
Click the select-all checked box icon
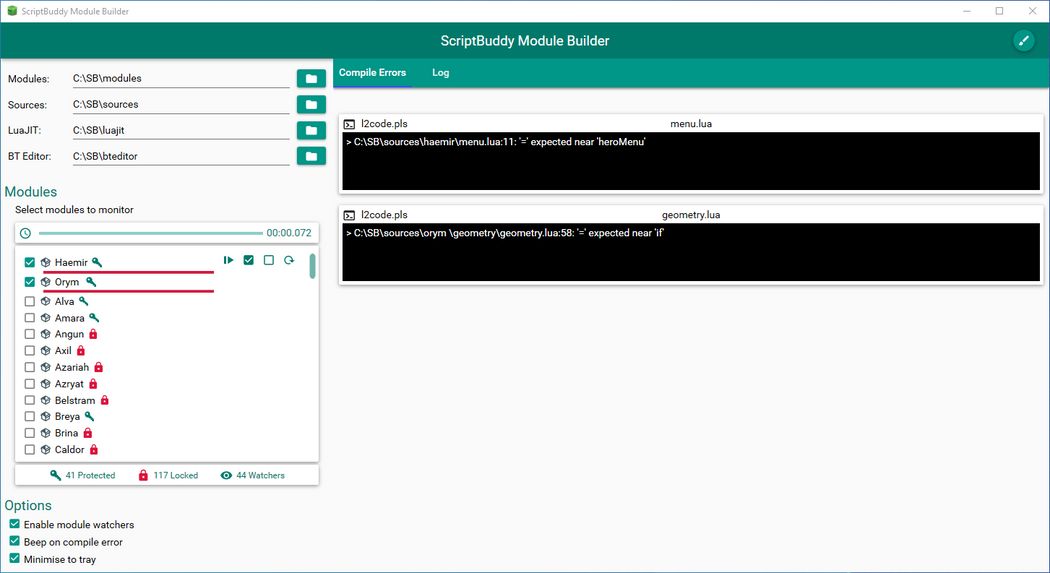(249, 260)
